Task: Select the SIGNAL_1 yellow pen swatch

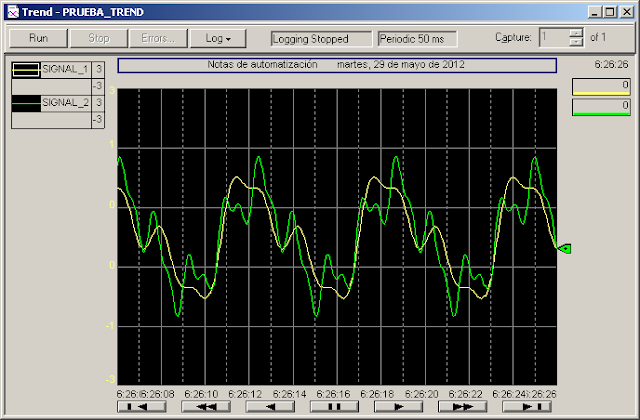Action: click(26, 70)
